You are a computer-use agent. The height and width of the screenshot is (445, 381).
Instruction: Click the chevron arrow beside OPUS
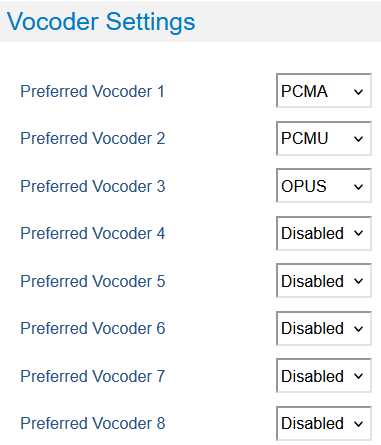coord(358,187)
